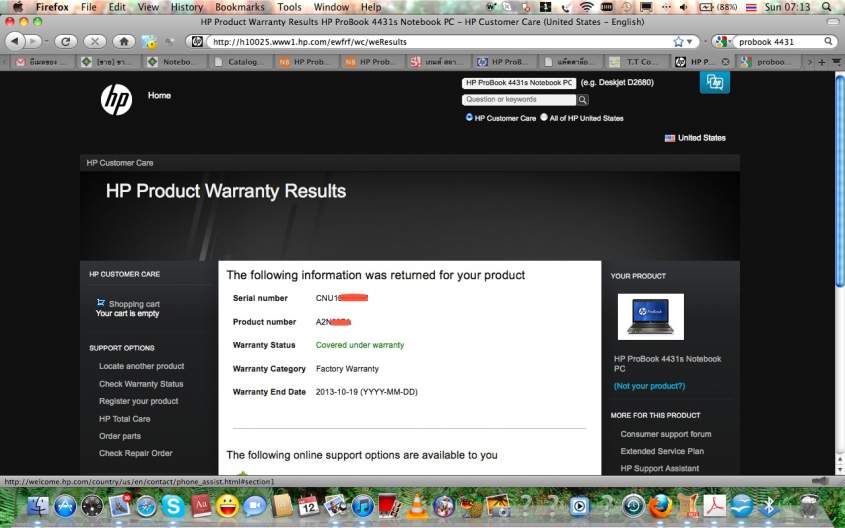The height and width of the screenshot is (528, 845).
Task: Bookmark page with the star icon
Action: click(x=679, y=41)
